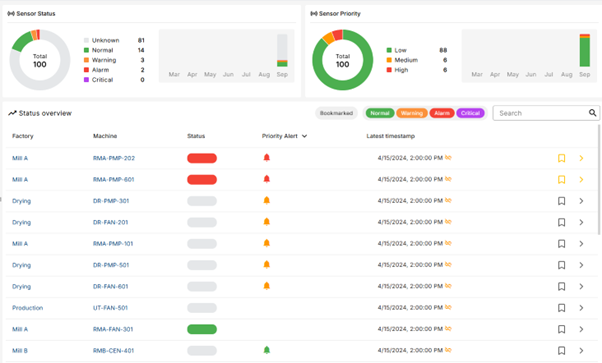Bookmark the DR-PMP-301 machine
Viewport: 602px width, 363px height.
coord(561,201)
